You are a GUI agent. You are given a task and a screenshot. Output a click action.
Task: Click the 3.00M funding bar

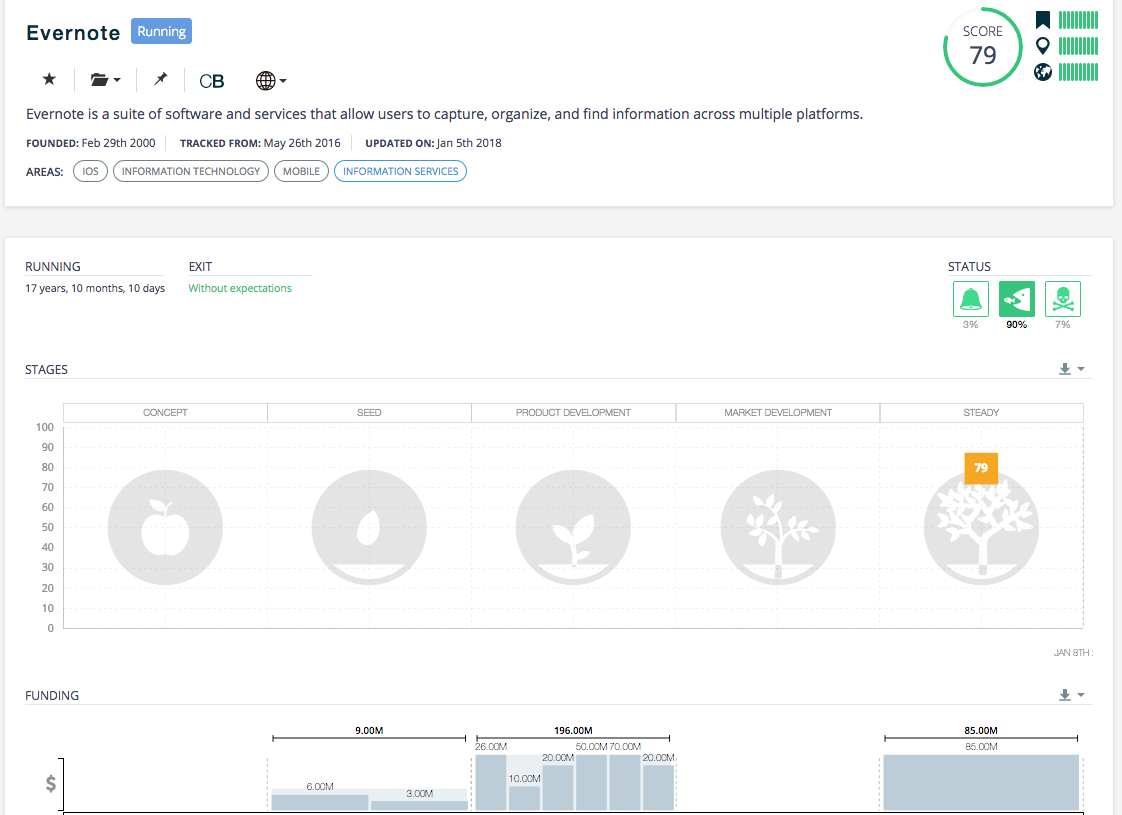point(419,806)
